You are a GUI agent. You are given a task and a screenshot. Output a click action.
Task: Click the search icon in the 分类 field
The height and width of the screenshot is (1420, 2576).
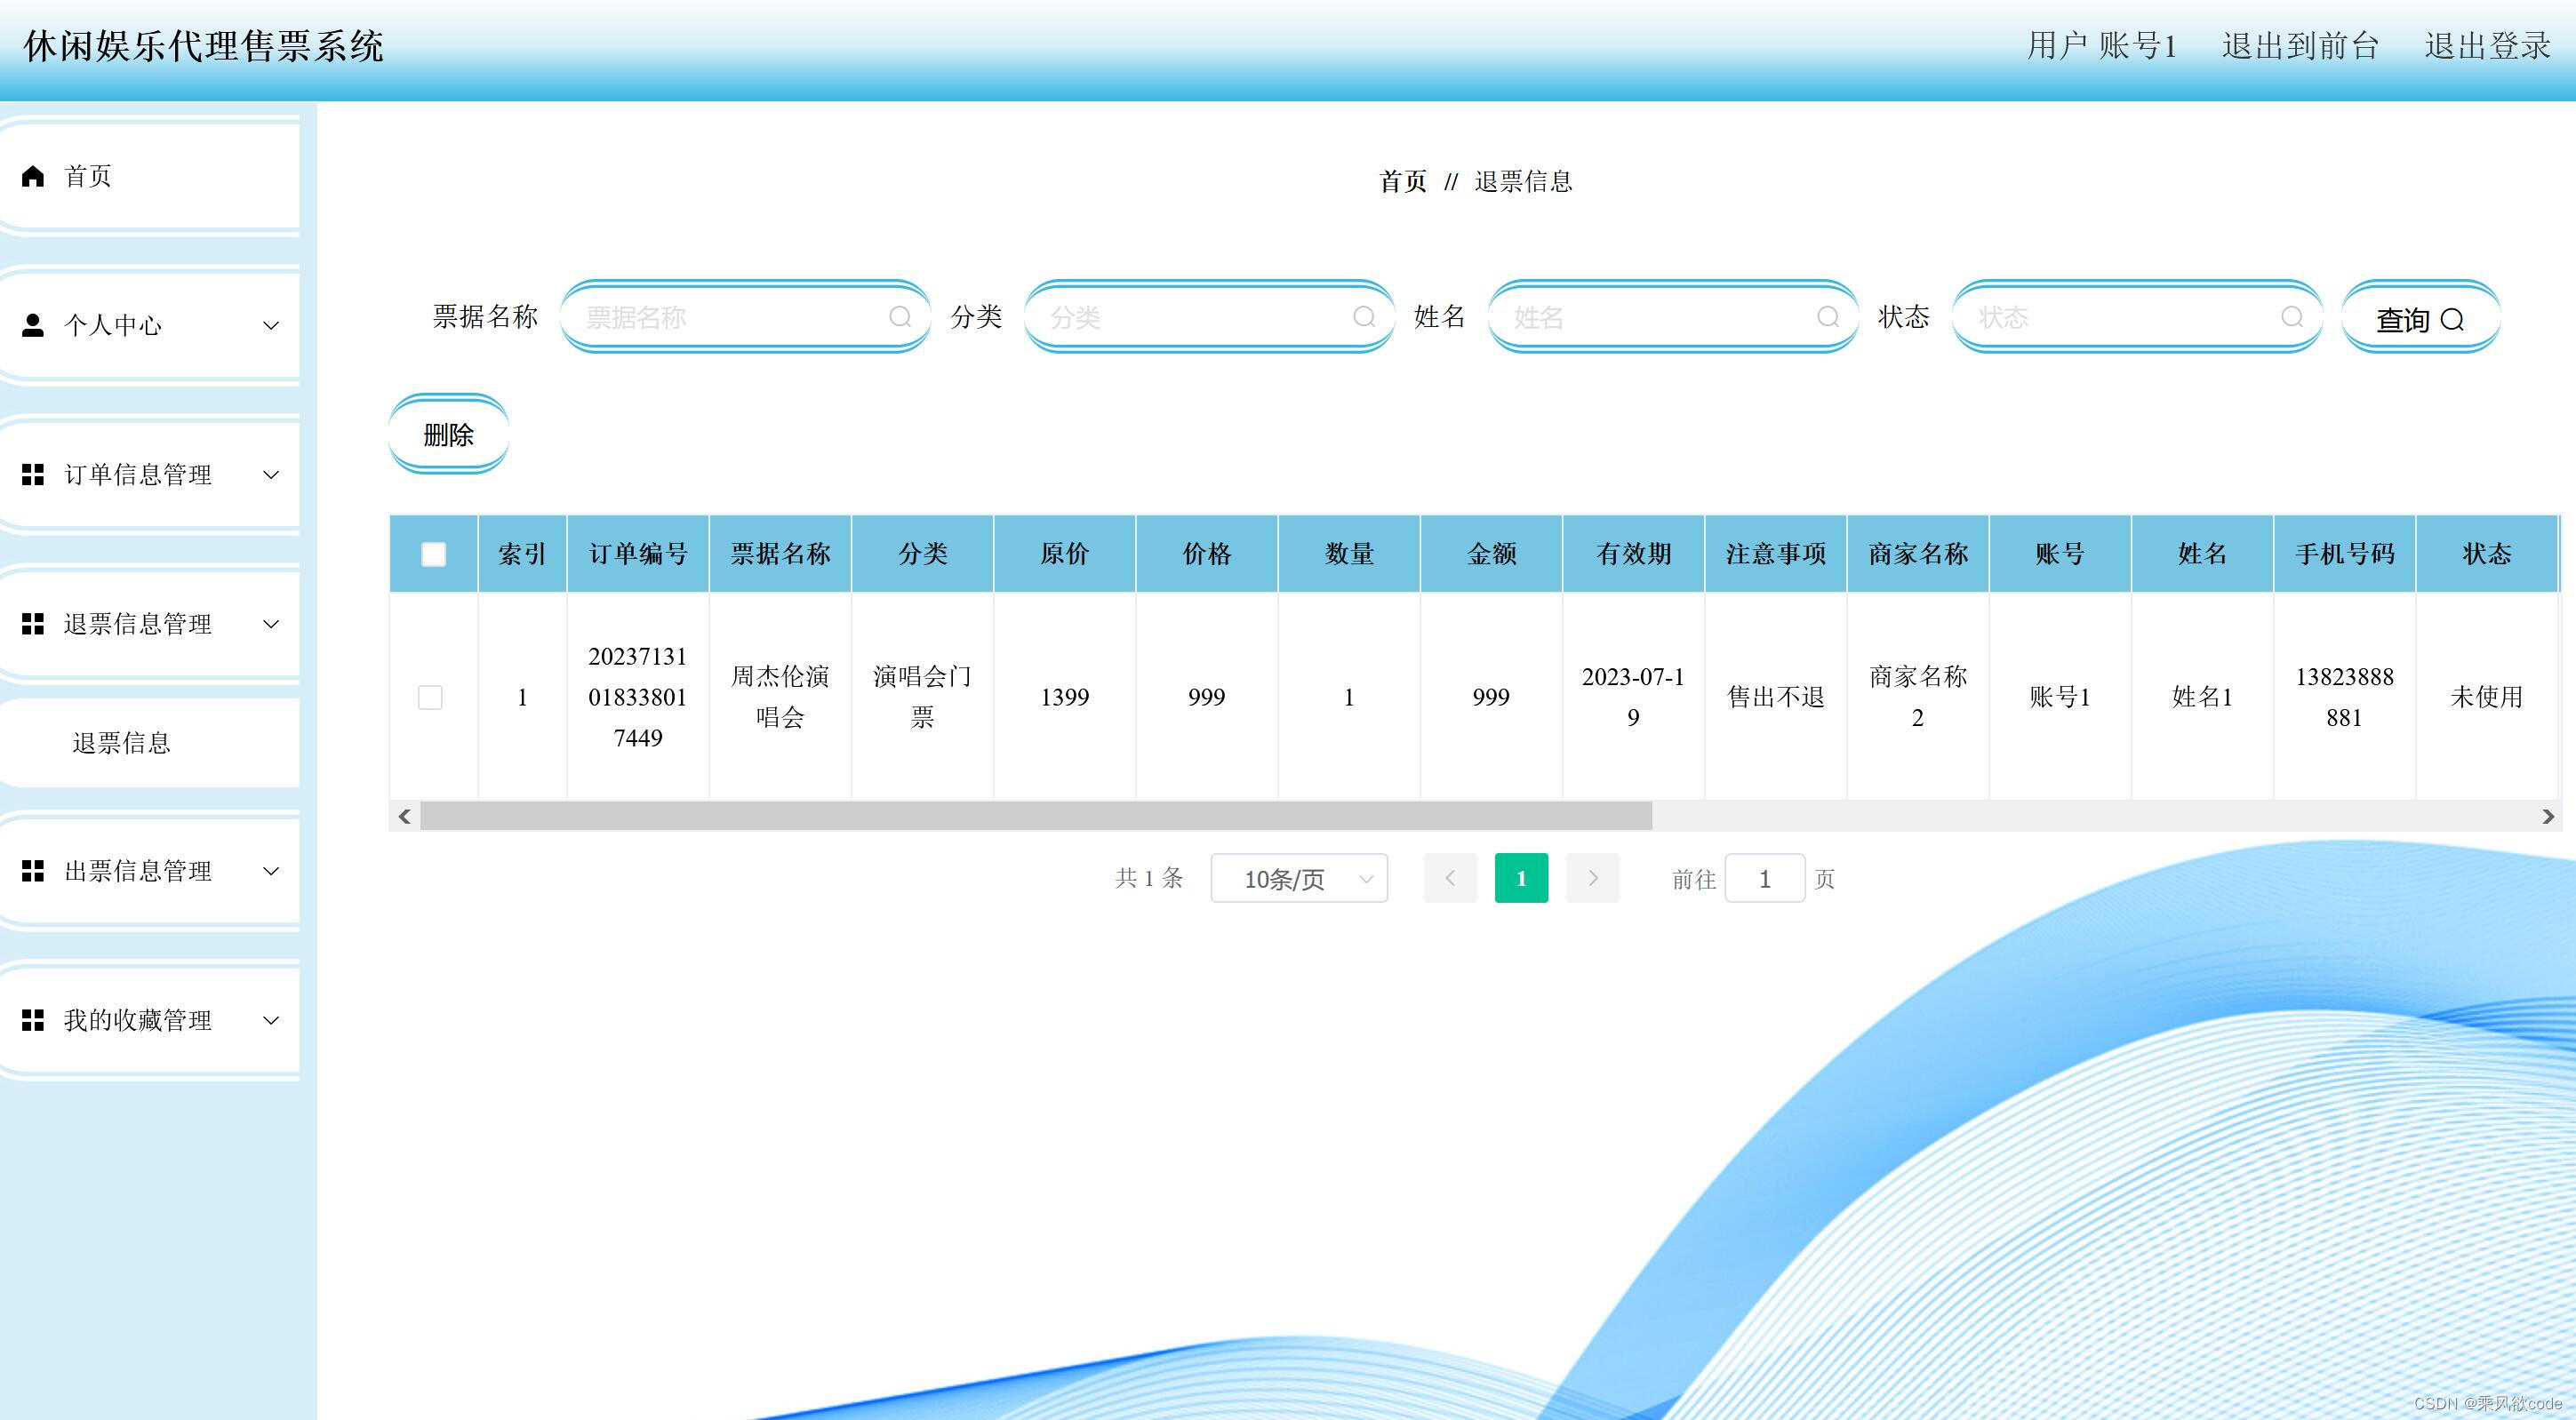tap(1364, 317)
